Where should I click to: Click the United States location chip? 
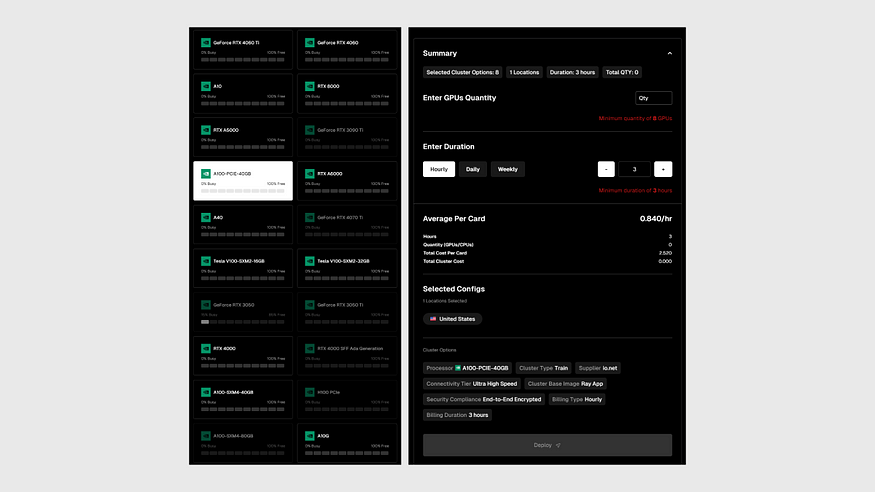tap(453, 319)
